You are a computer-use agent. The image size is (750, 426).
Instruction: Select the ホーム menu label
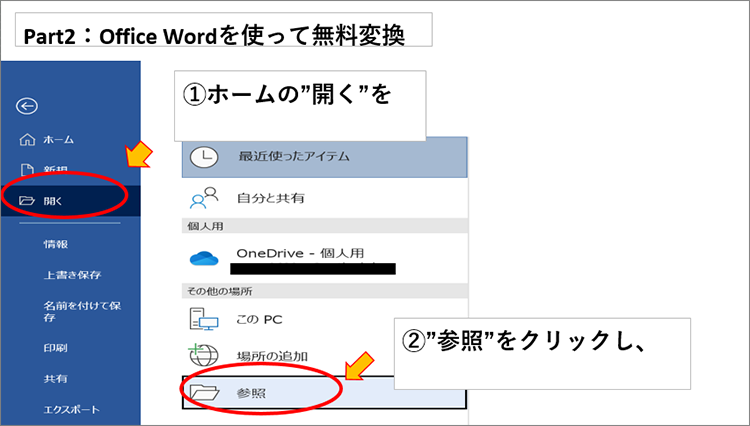tap(58, 140)
